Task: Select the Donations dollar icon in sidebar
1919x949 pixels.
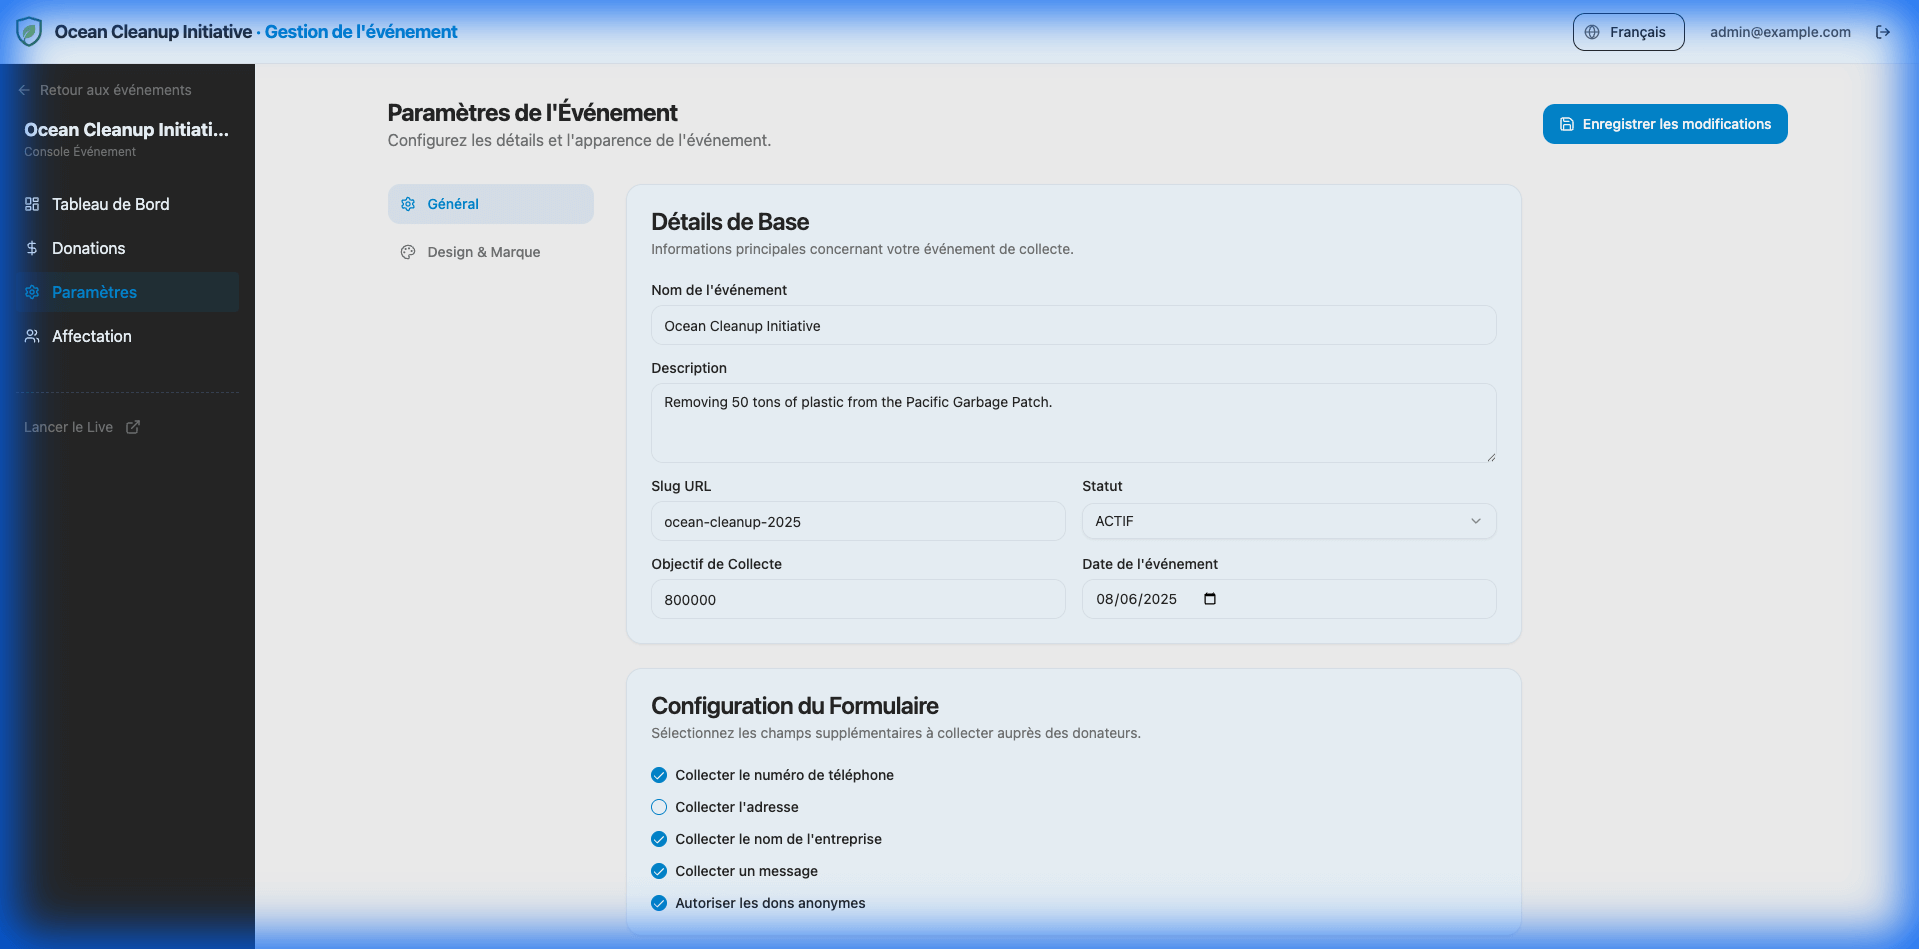Action: [32, 248]
